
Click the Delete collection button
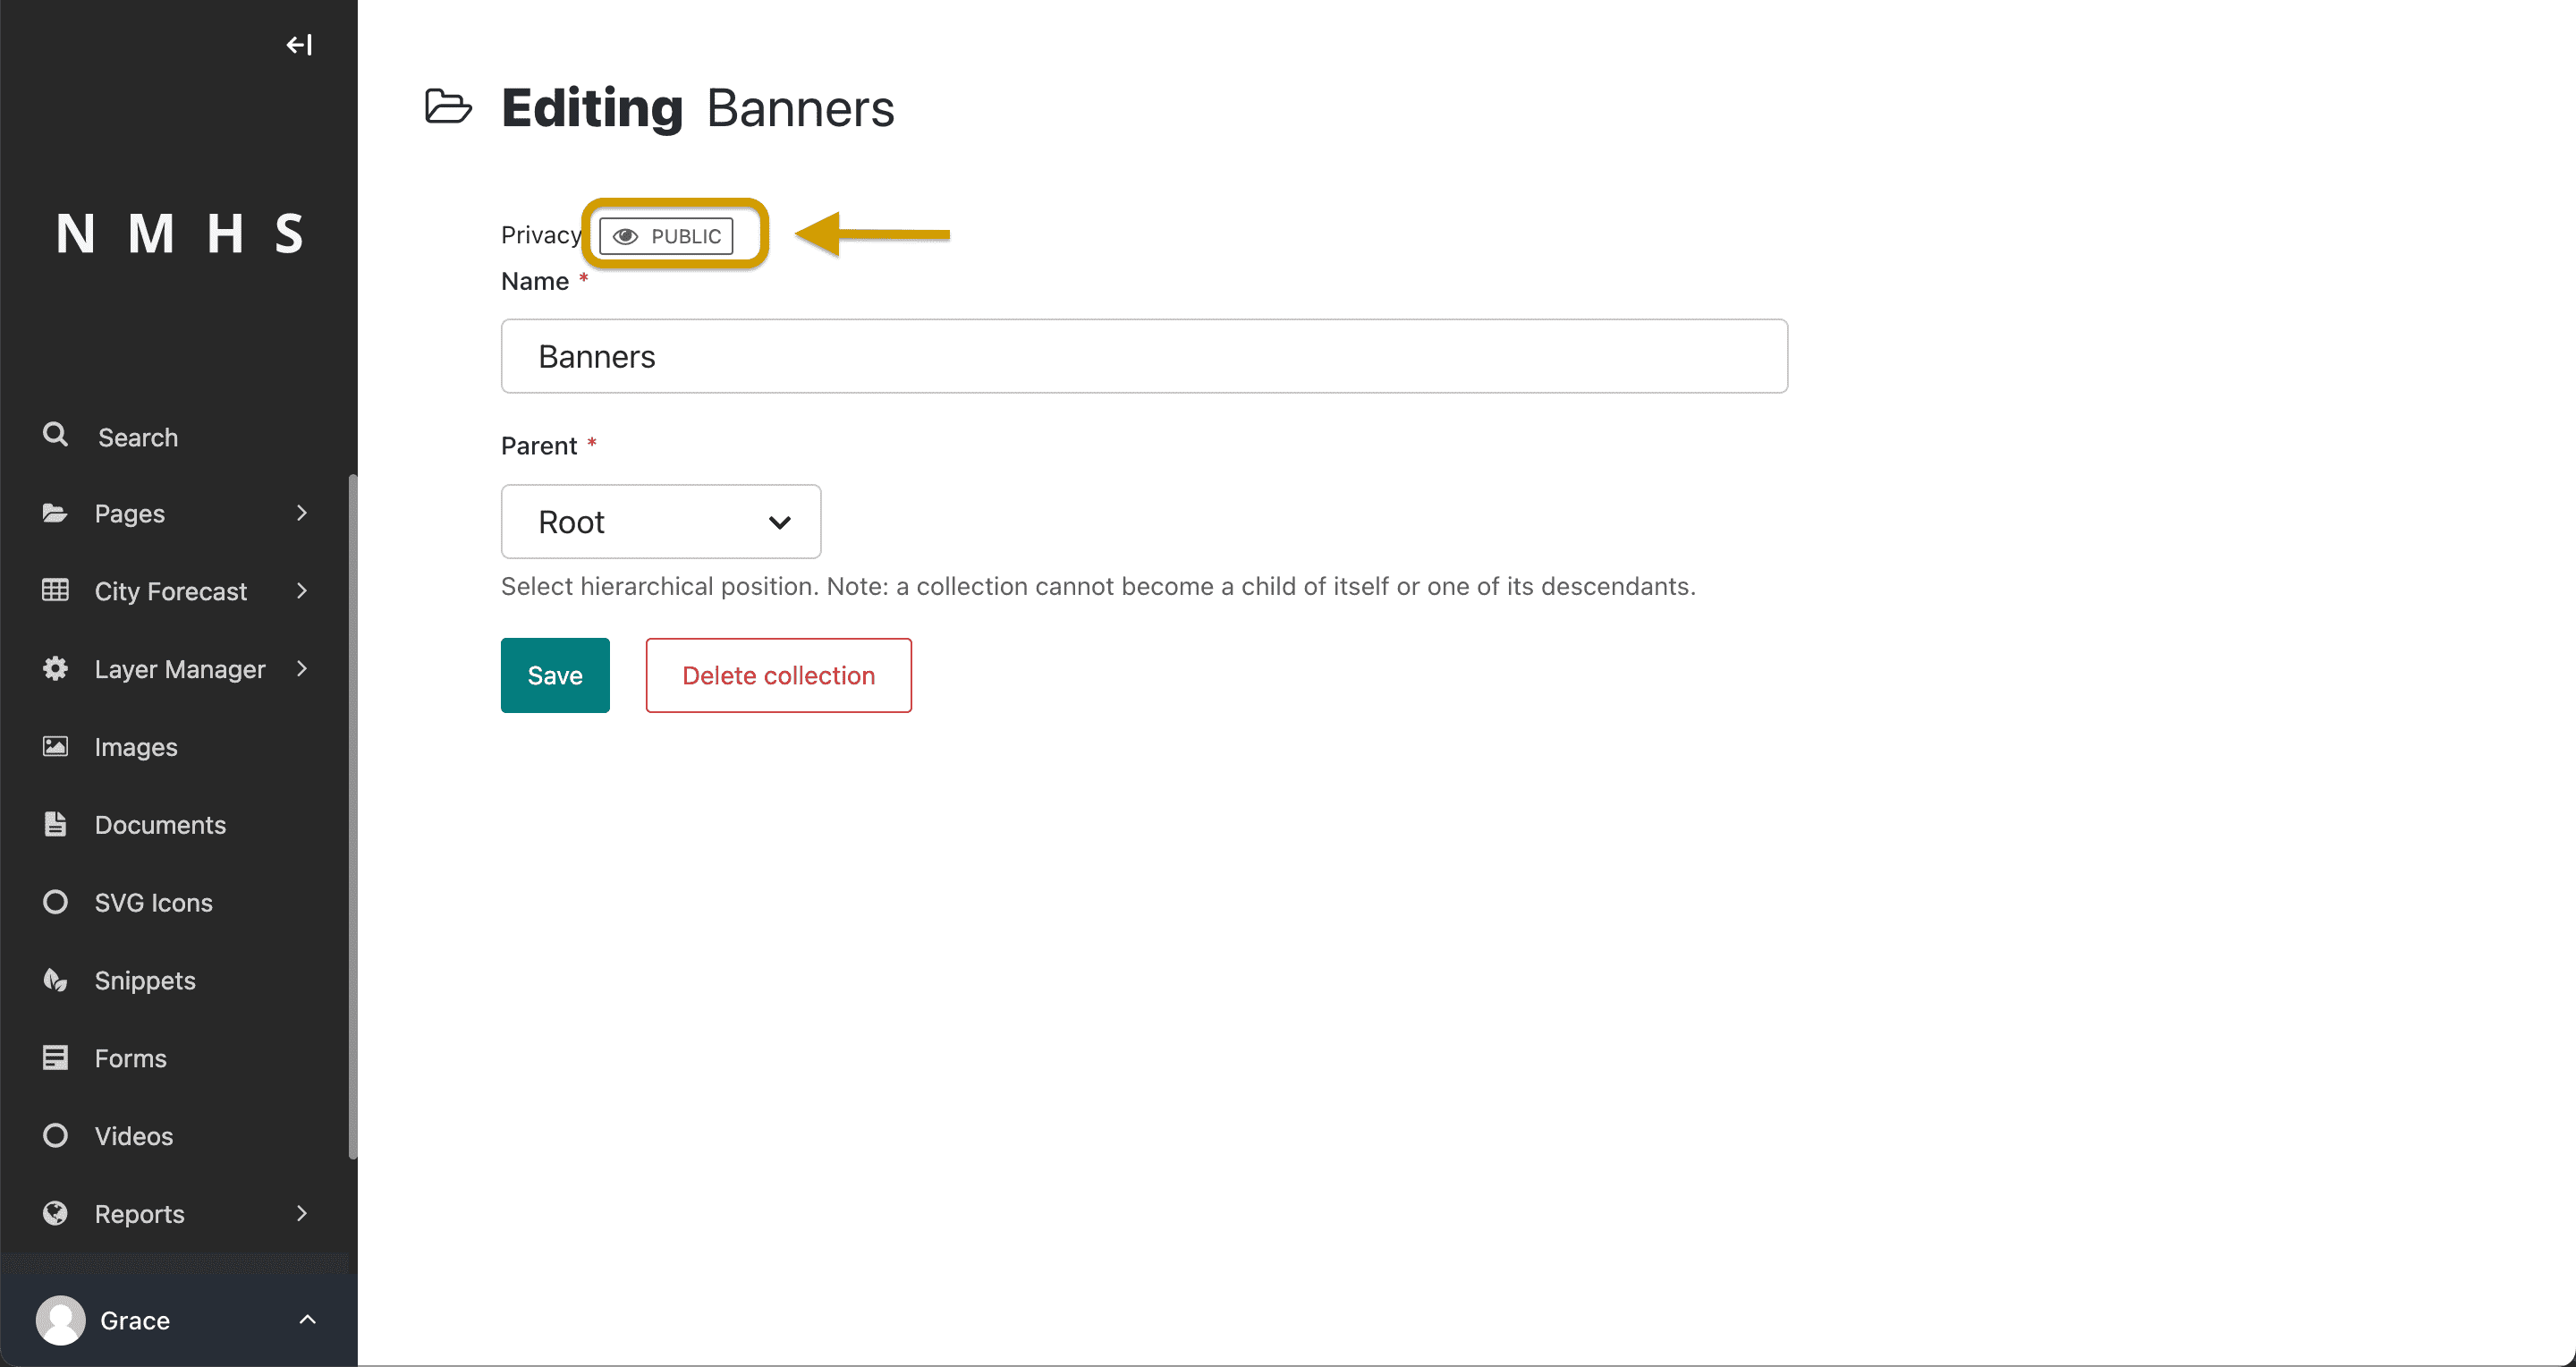point(778,675)
